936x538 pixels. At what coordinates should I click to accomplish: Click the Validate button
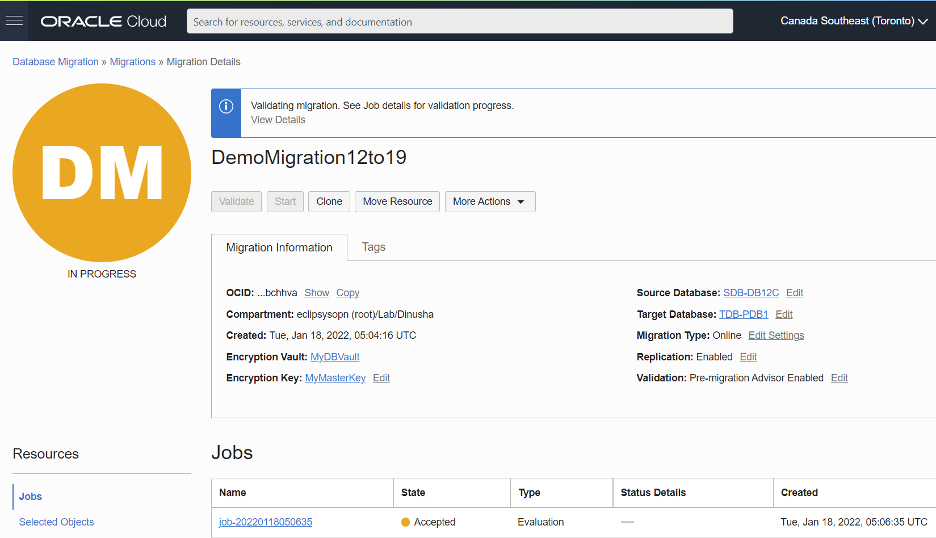pyautogui.click(x=236, y=202)
